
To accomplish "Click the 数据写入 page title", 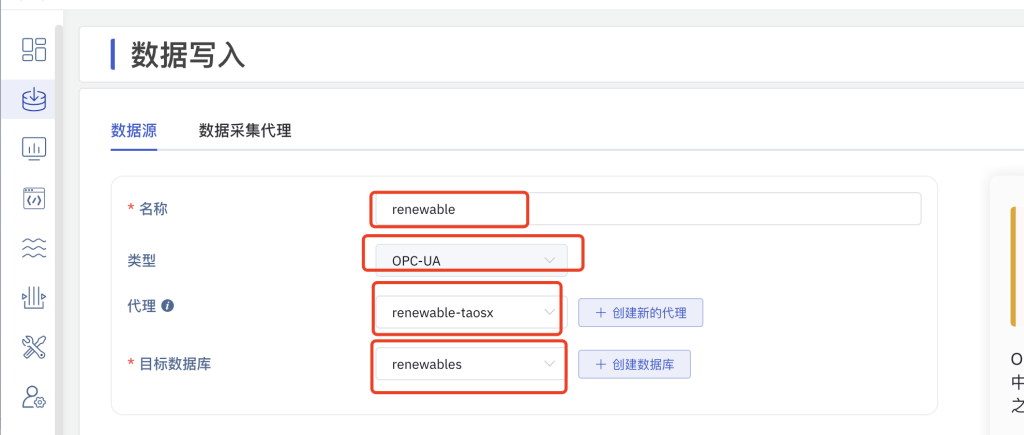I will (x=188, y=54).
